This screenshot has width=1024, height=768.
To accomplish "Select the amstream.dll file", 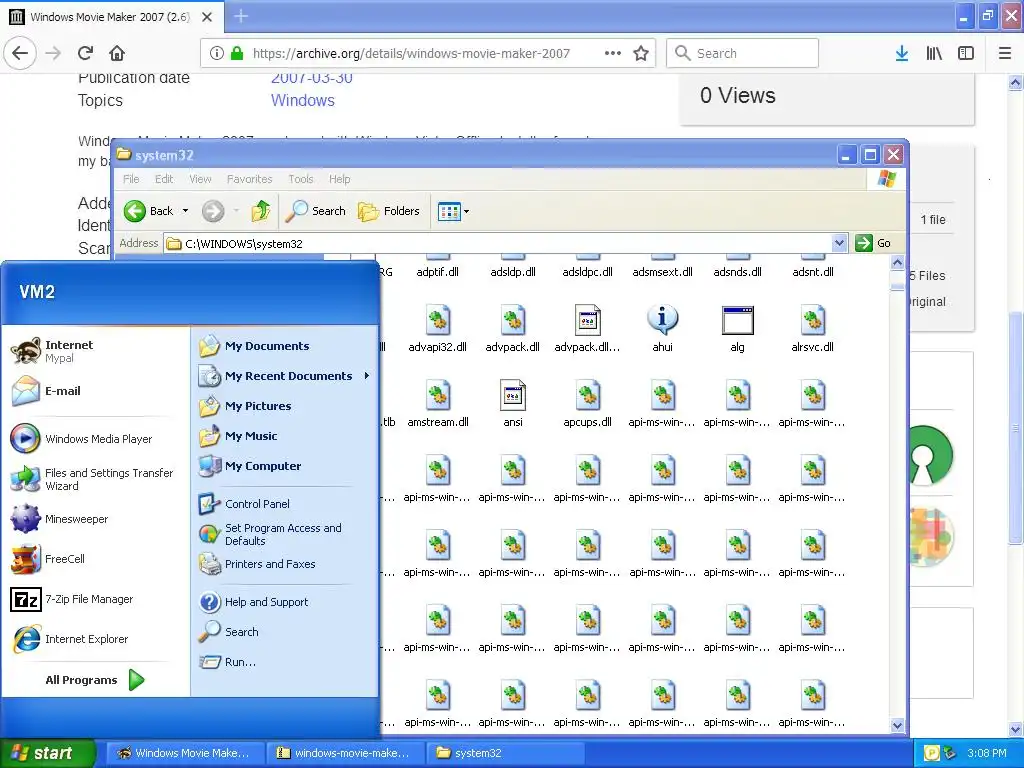I will (438, 404).
